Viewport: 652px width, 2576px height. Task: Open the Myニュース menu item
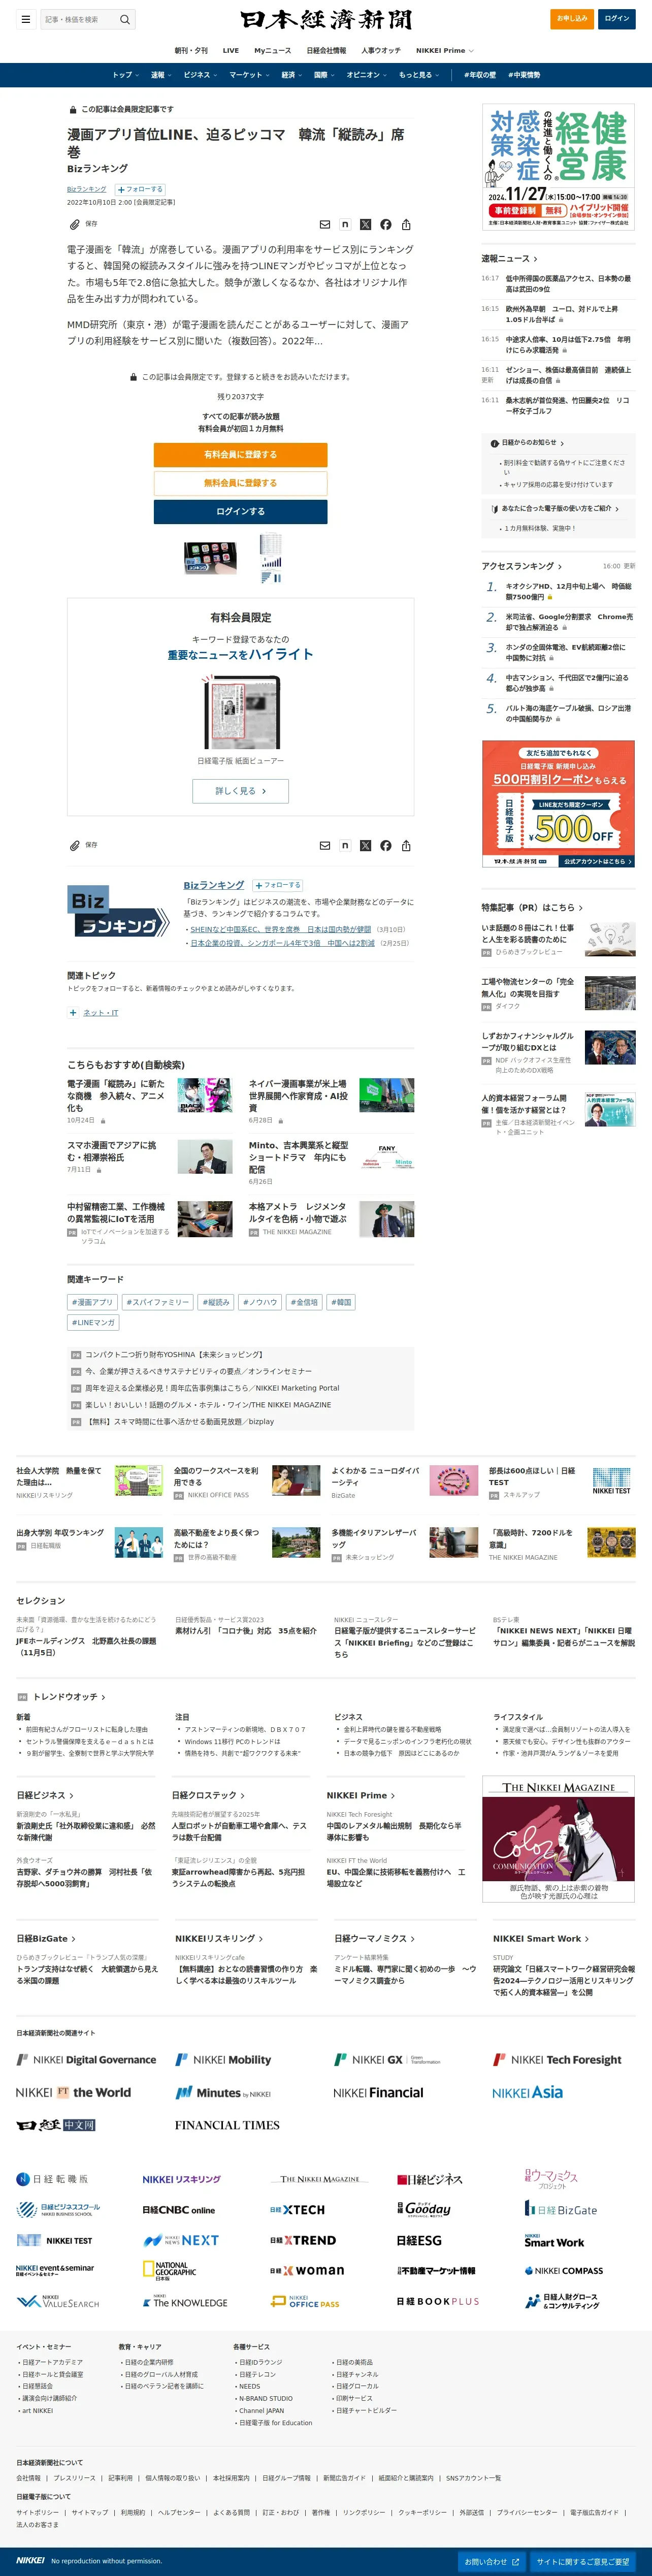coord(273,50)
